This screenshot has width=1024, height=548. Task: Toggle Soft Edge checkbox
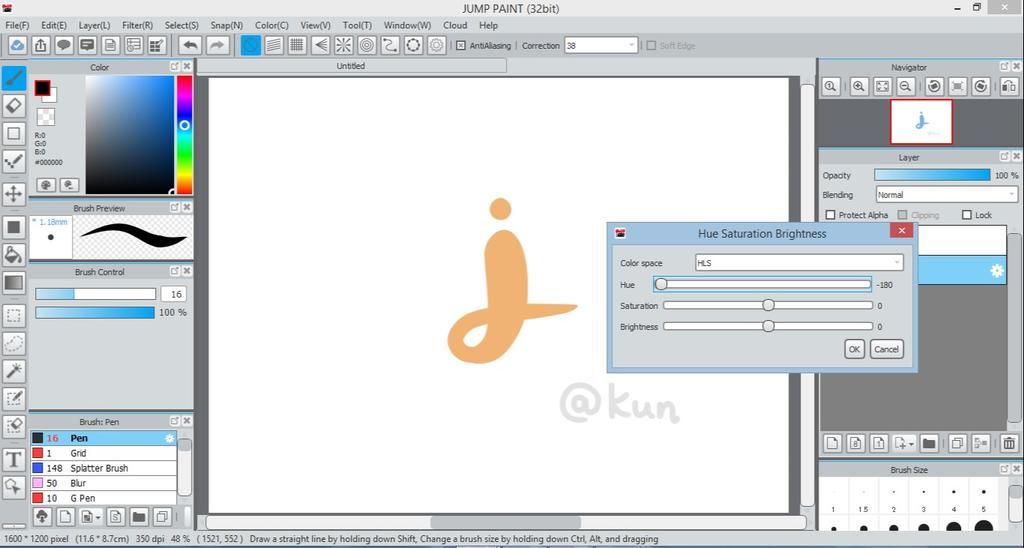(x=651, y=46)
